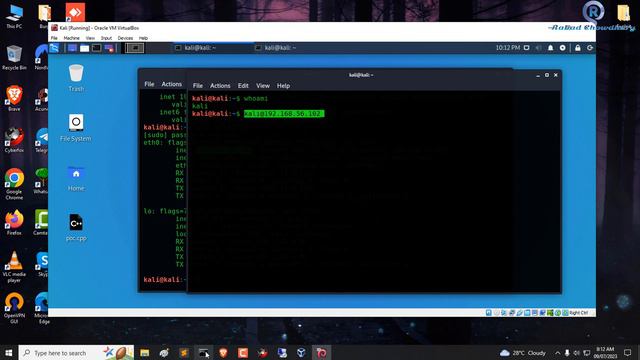This screenshot has width=640, height=360.
Task: Launch VLC media player from the desktop
Action: click(14, 267)
